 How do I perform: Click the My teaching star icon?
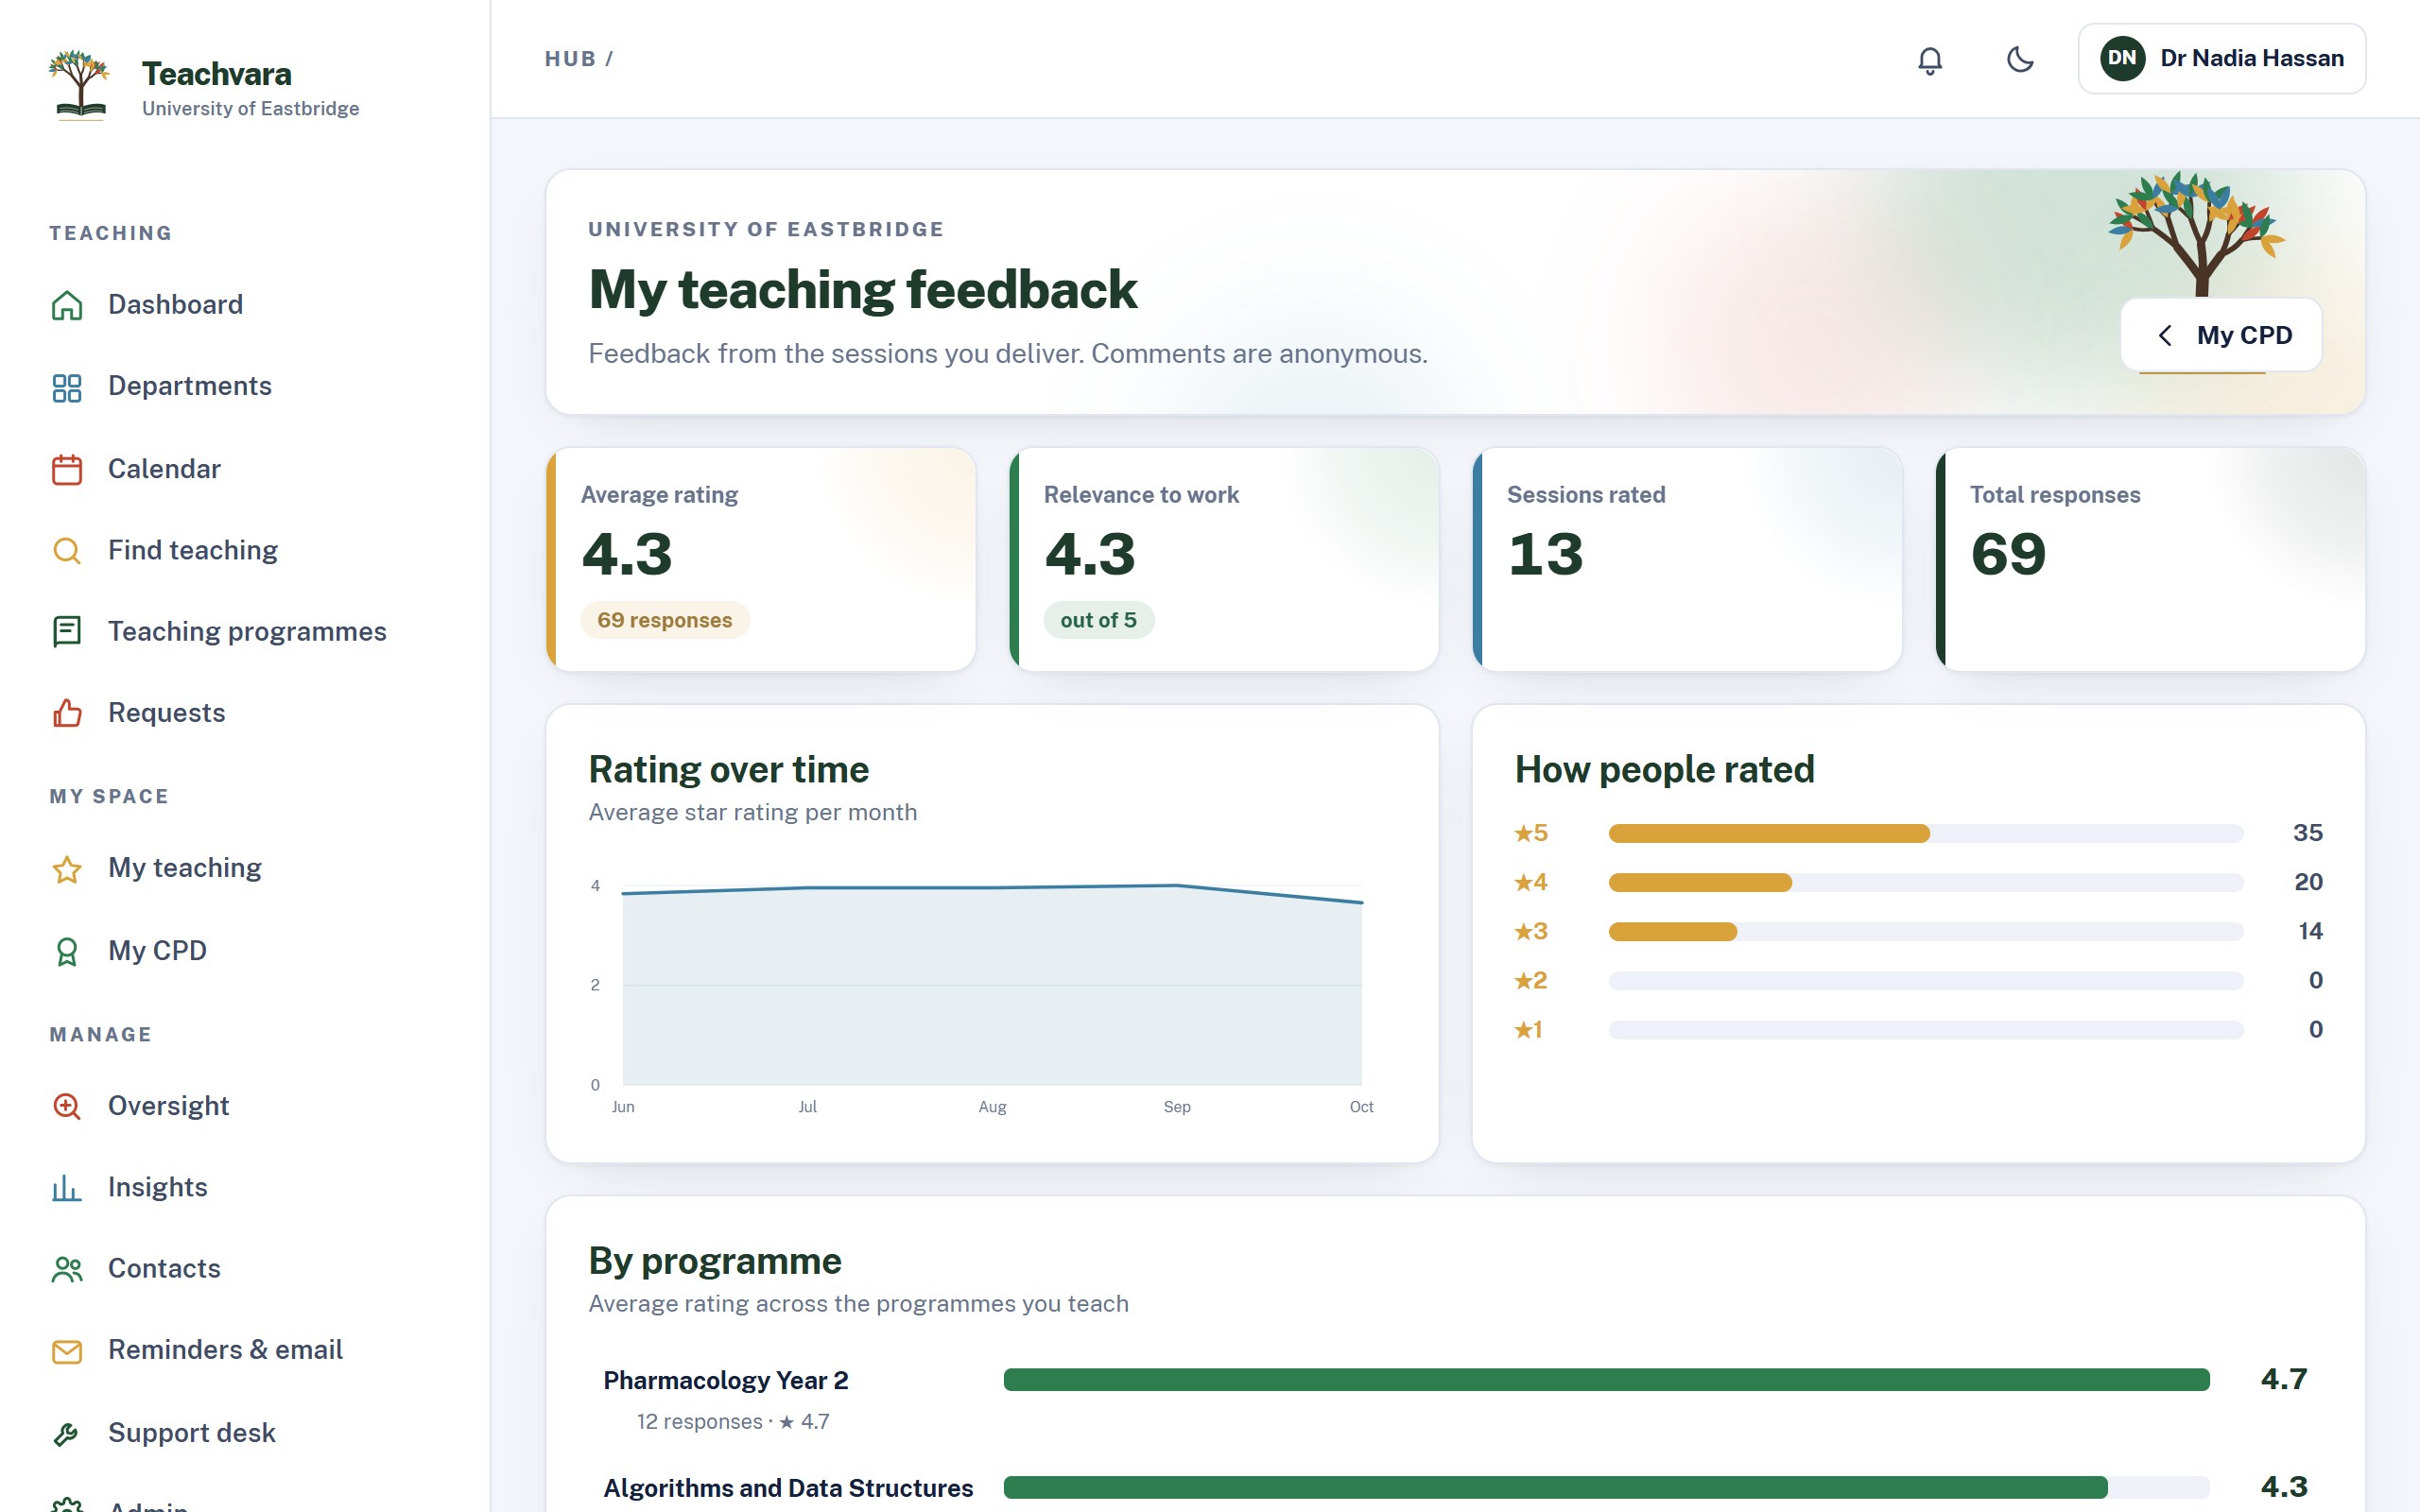67,869
